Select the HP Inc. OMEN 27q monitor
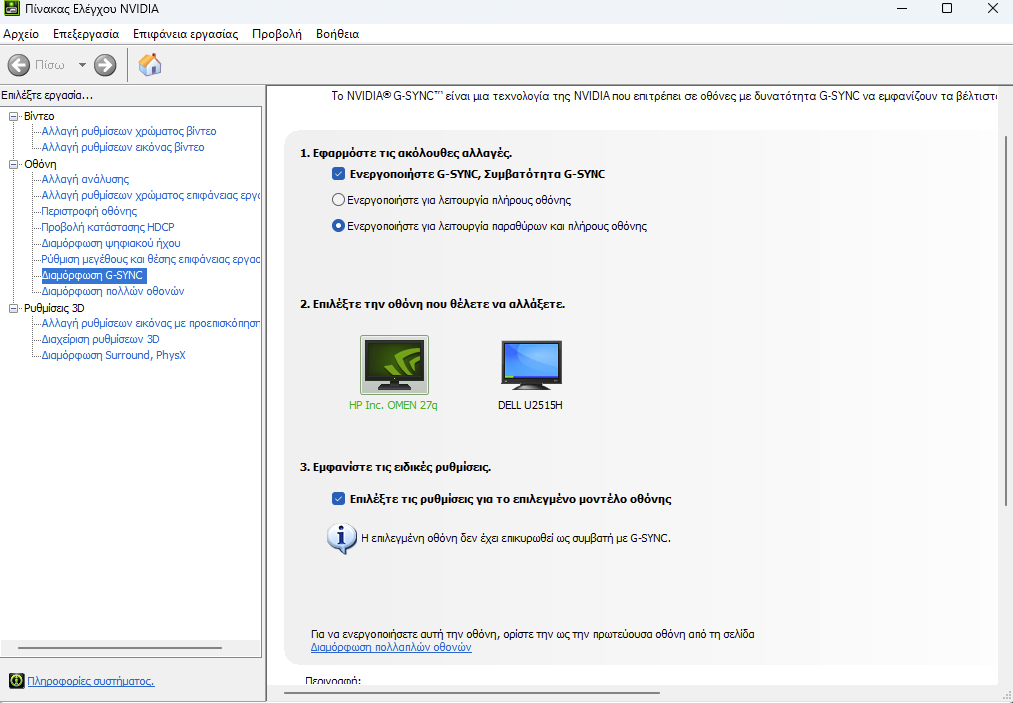1013x703 pixels. (x=394, y=364)
